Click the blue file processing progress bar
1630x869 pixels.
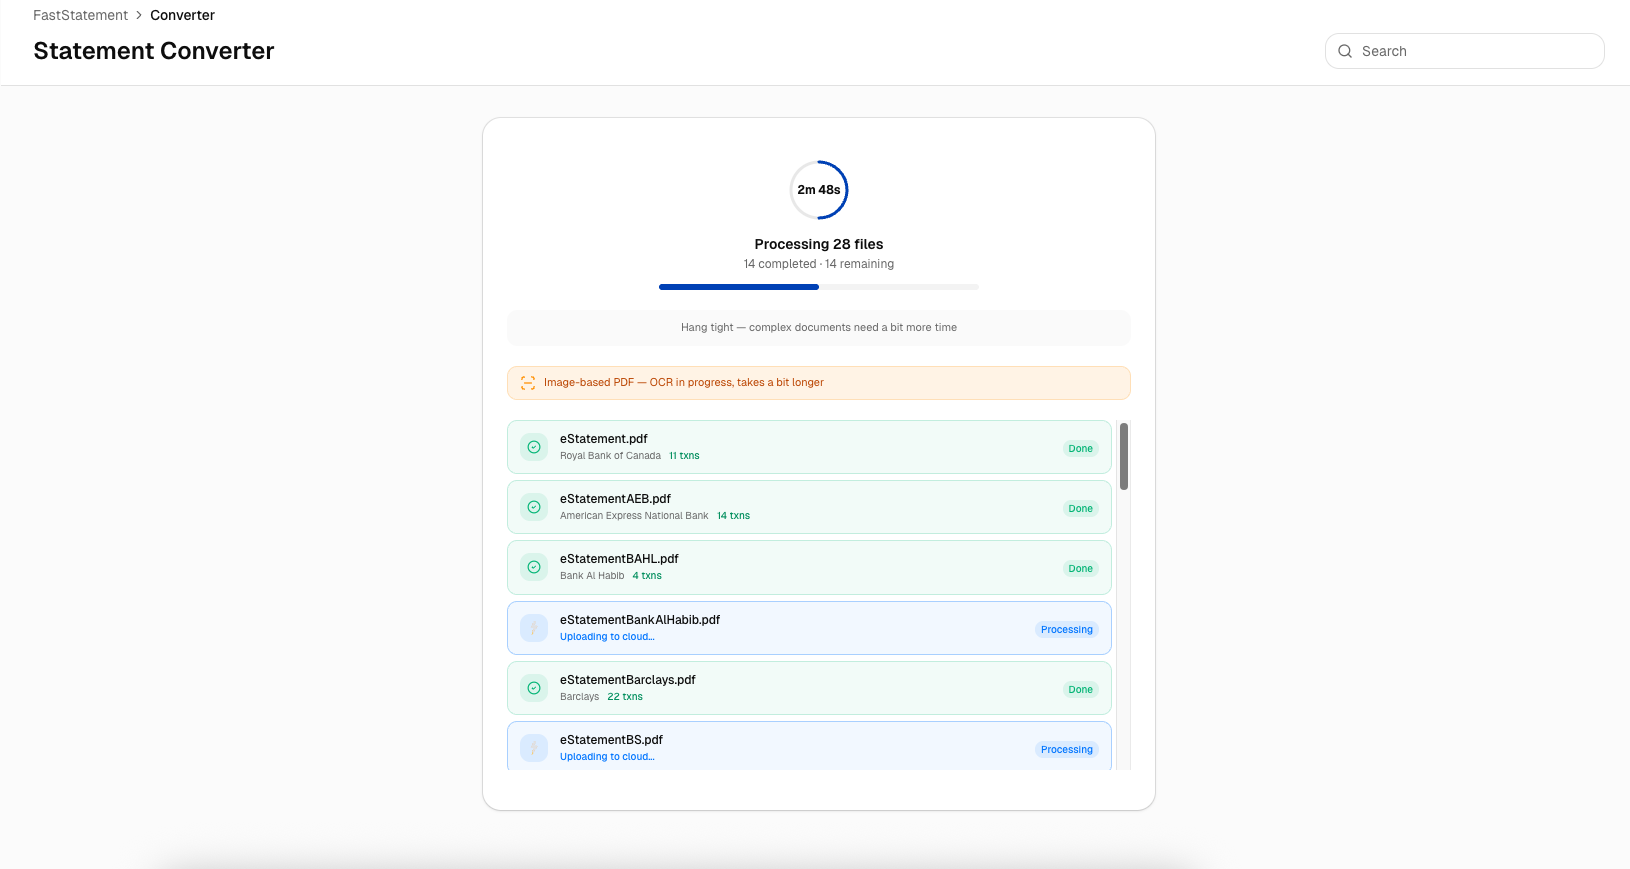tap(739, 287)
